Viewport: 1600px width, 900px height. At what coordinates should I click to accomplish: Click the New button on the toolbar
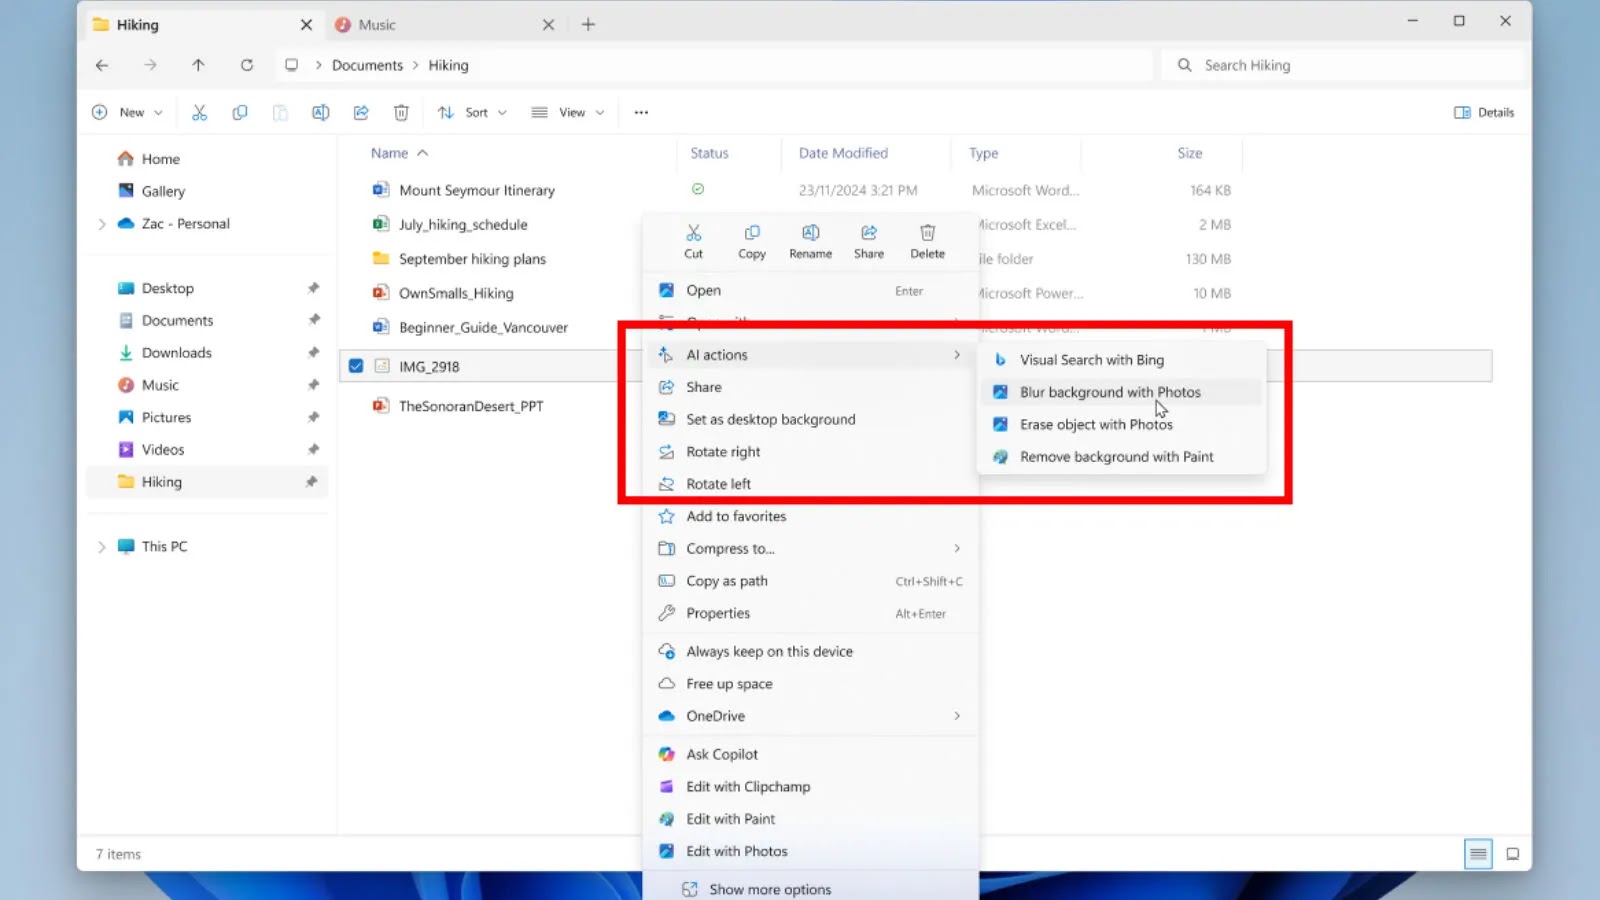pyautogui.click(x=126, y=112)
